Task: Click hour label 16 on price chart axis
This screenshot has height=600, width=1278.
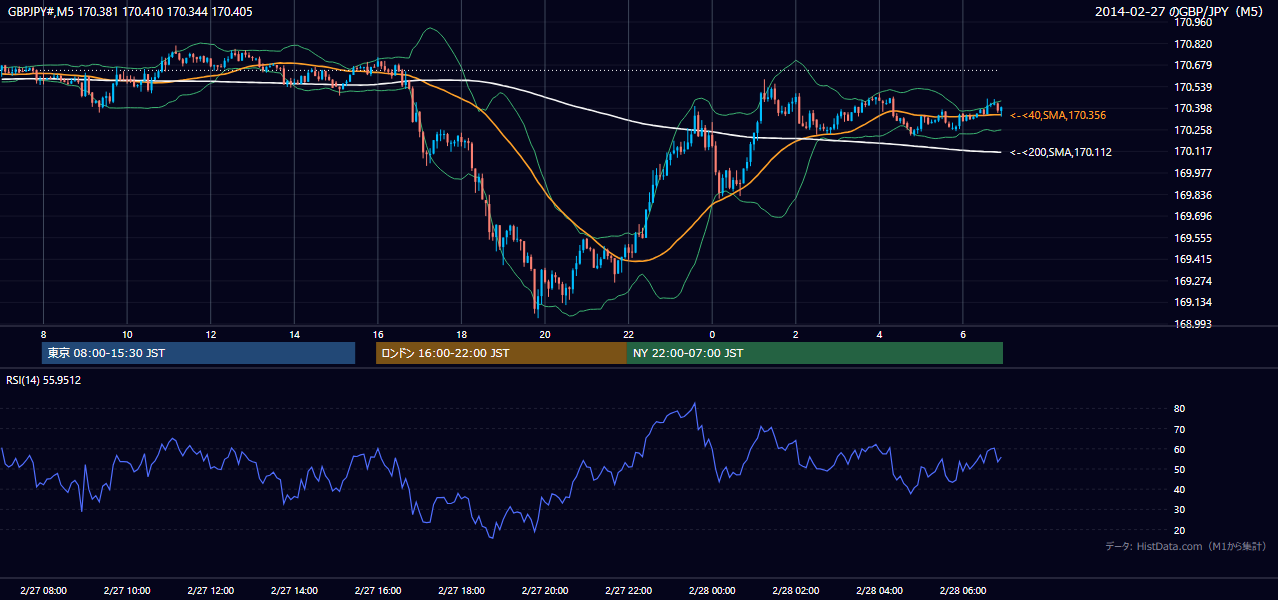Action: pyautogui.click(x=377, y=334)
